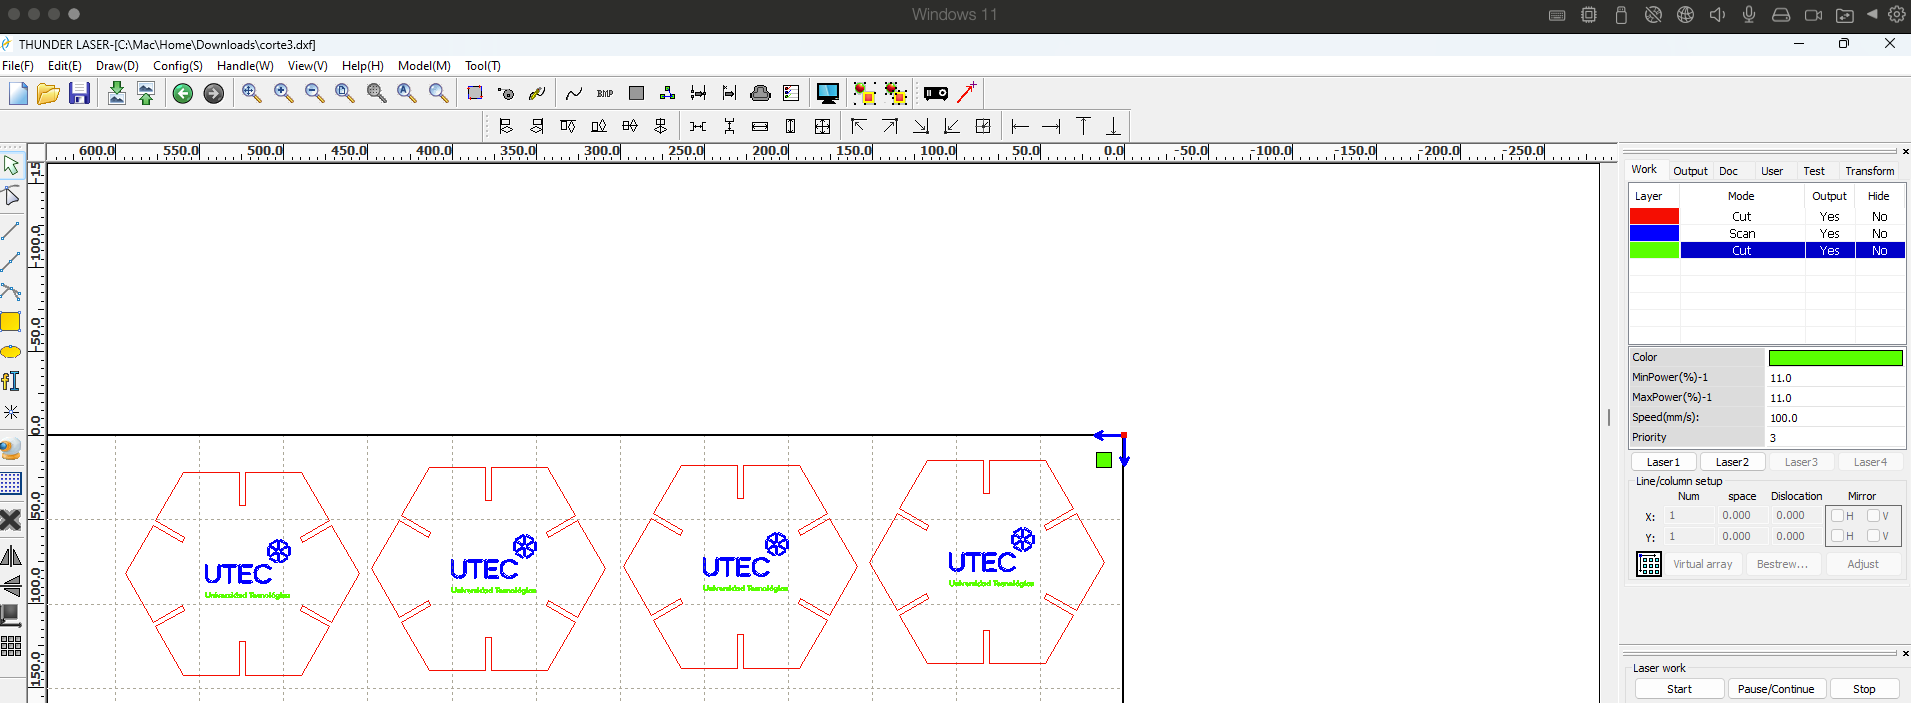The width and height of the screenshot is (1911, 703).
Task: Select the yellow Rectangle tool
Action: coord(10,322)
